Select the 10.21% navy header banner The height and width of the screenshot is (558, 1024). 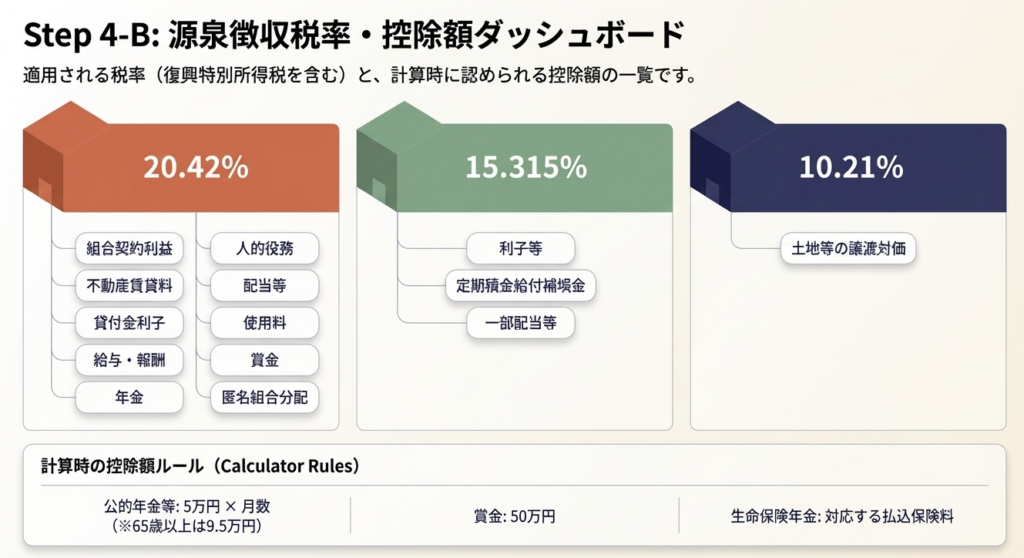(x=851, y=168)
